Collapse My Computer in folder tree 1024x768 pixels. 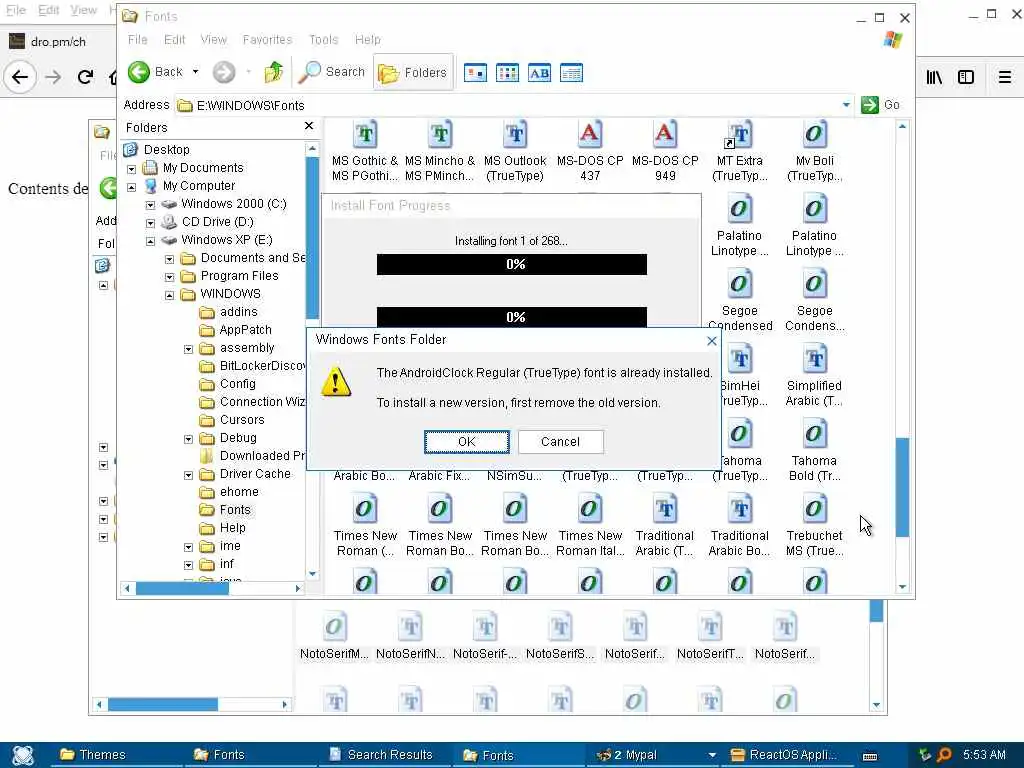coord(131,187)
